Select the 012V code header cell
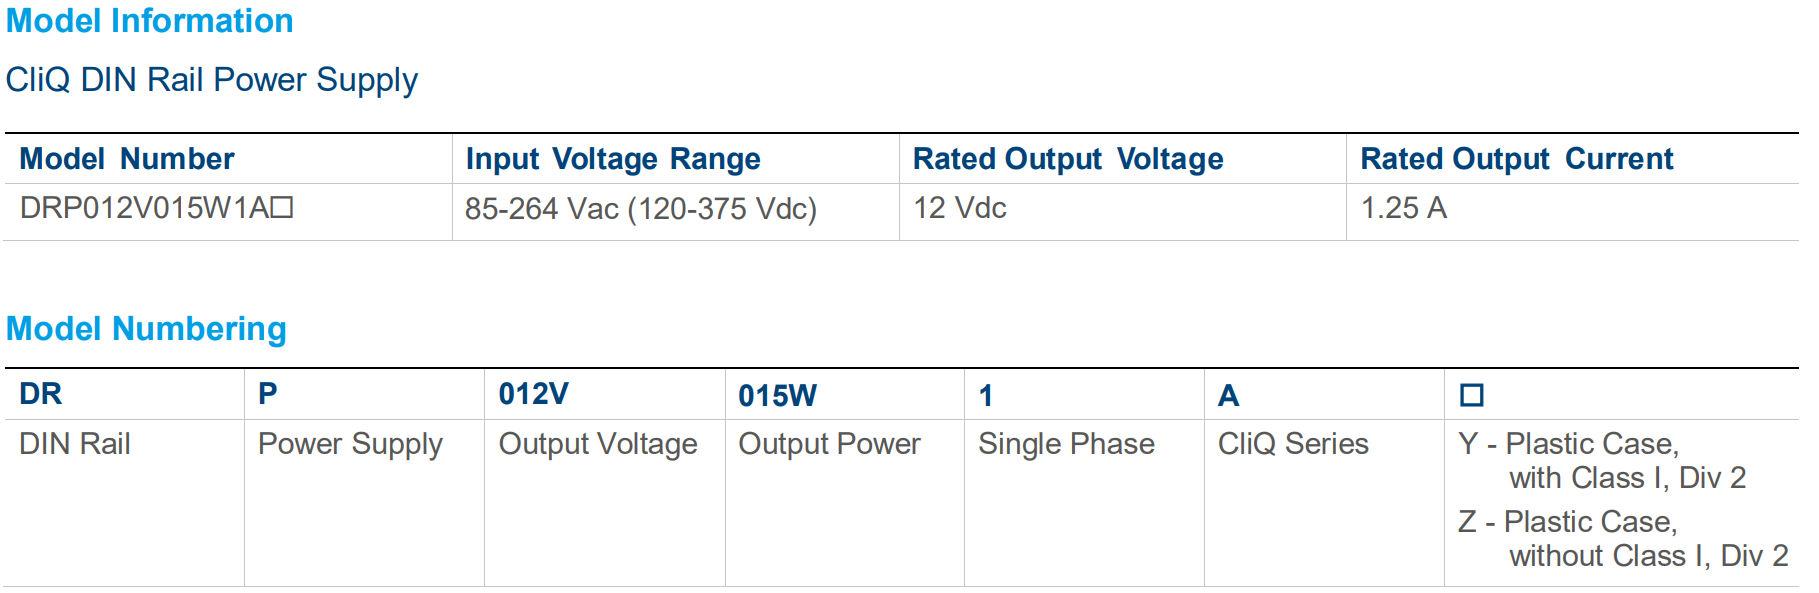Image resolution: width=1819 pixels, height=593 pixels. [x=534, y=394]
